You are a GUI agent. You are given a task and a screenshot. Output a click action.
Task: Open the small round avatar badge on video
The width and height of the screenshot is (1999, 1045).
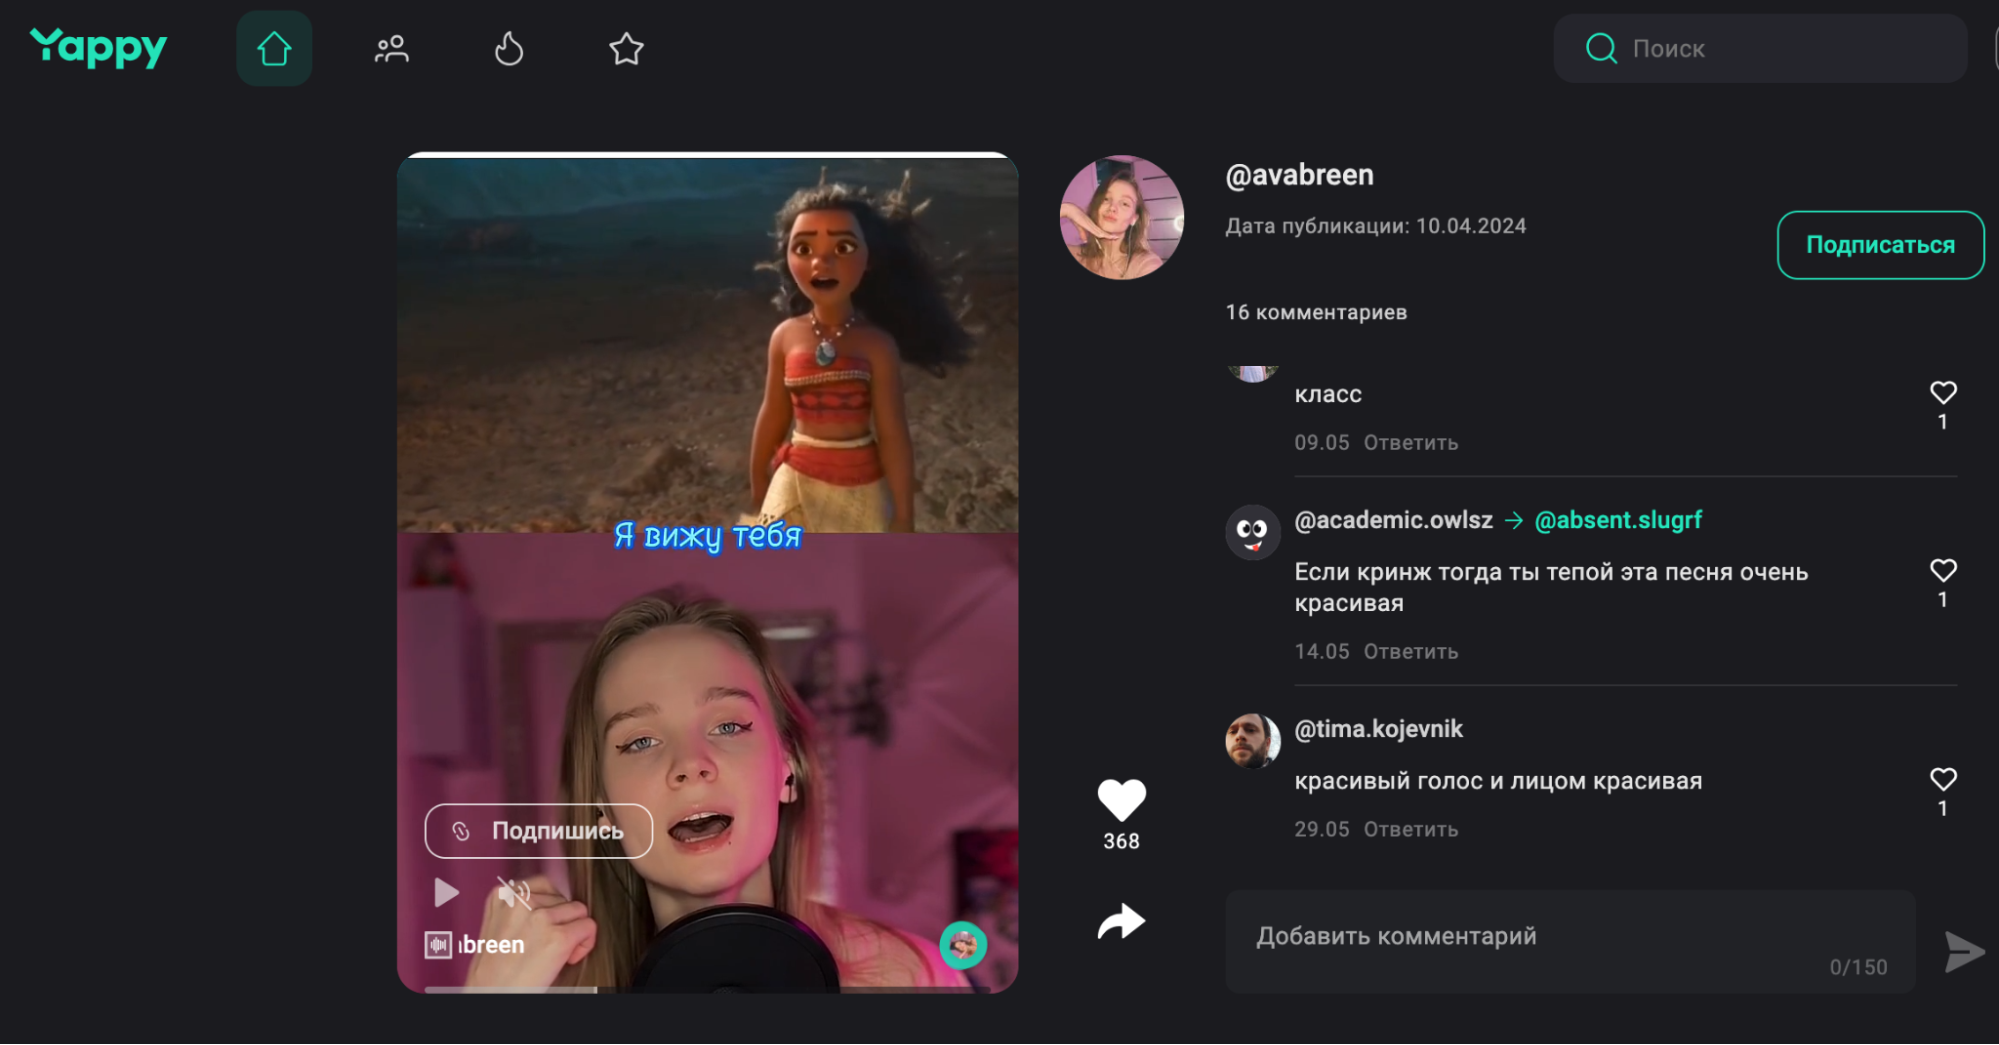pyautogui.click(x=963, y=945)
